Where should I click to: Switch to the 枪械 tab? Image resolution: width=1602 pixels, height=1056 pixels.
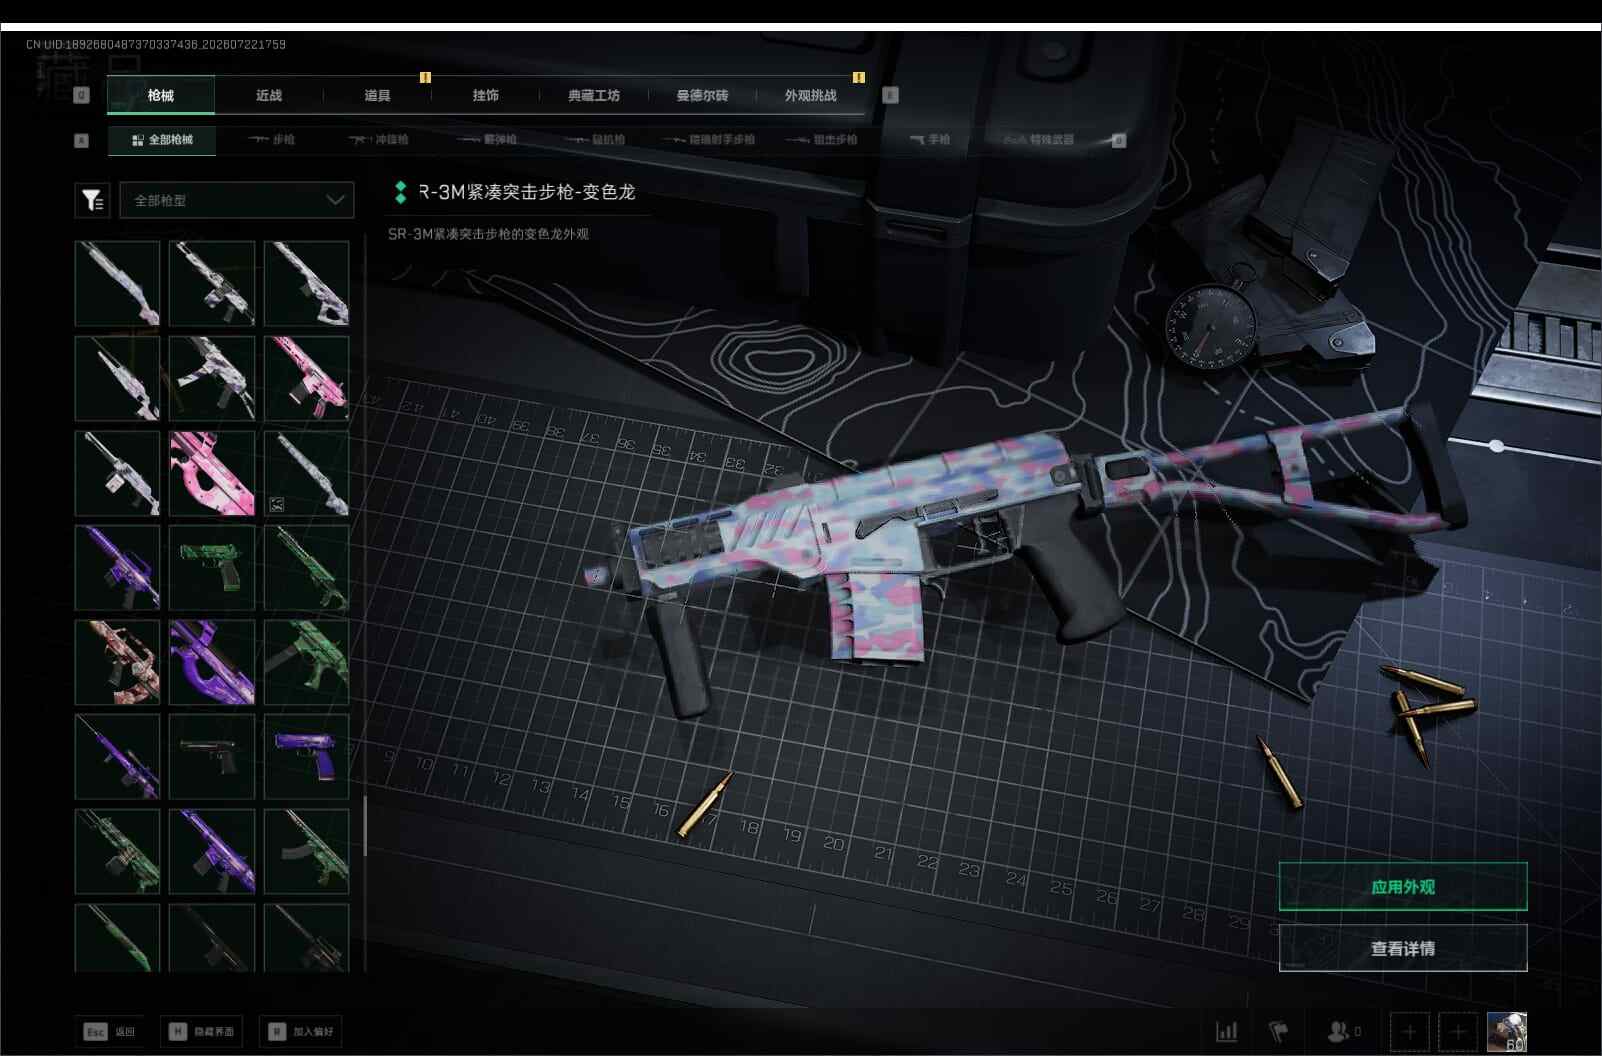pos(161,95)
